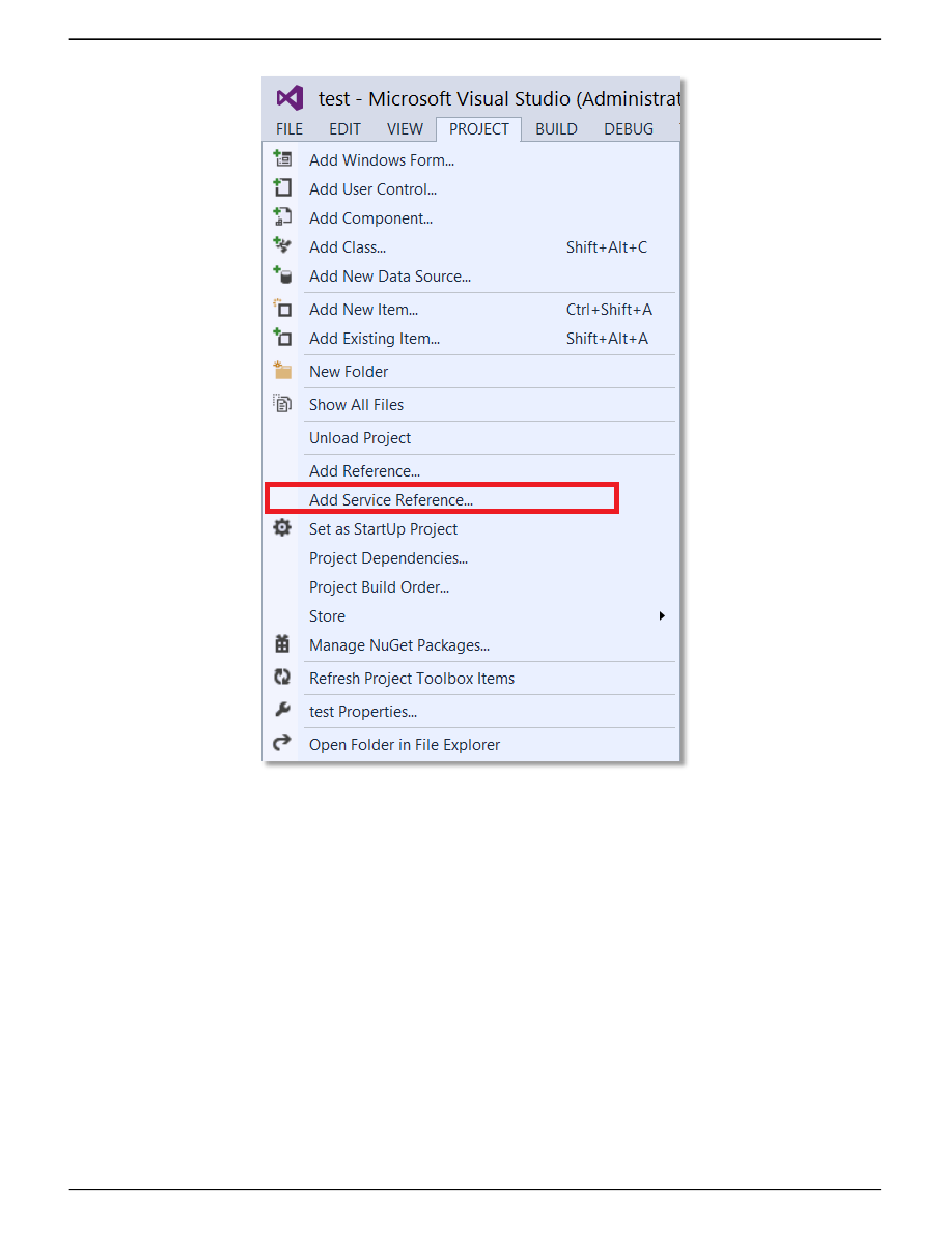Expand the Store submenu arrow

[x=662, y=616]
